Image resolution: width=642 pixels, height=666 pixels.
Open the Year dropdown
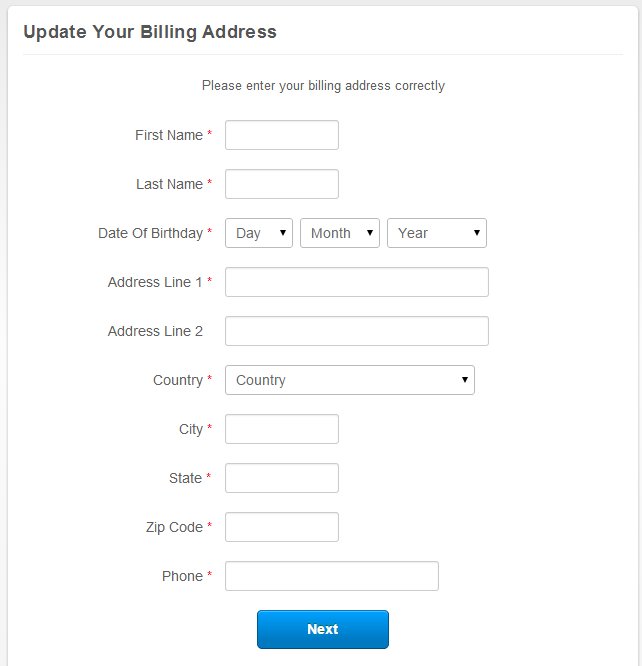pos(436,233)
